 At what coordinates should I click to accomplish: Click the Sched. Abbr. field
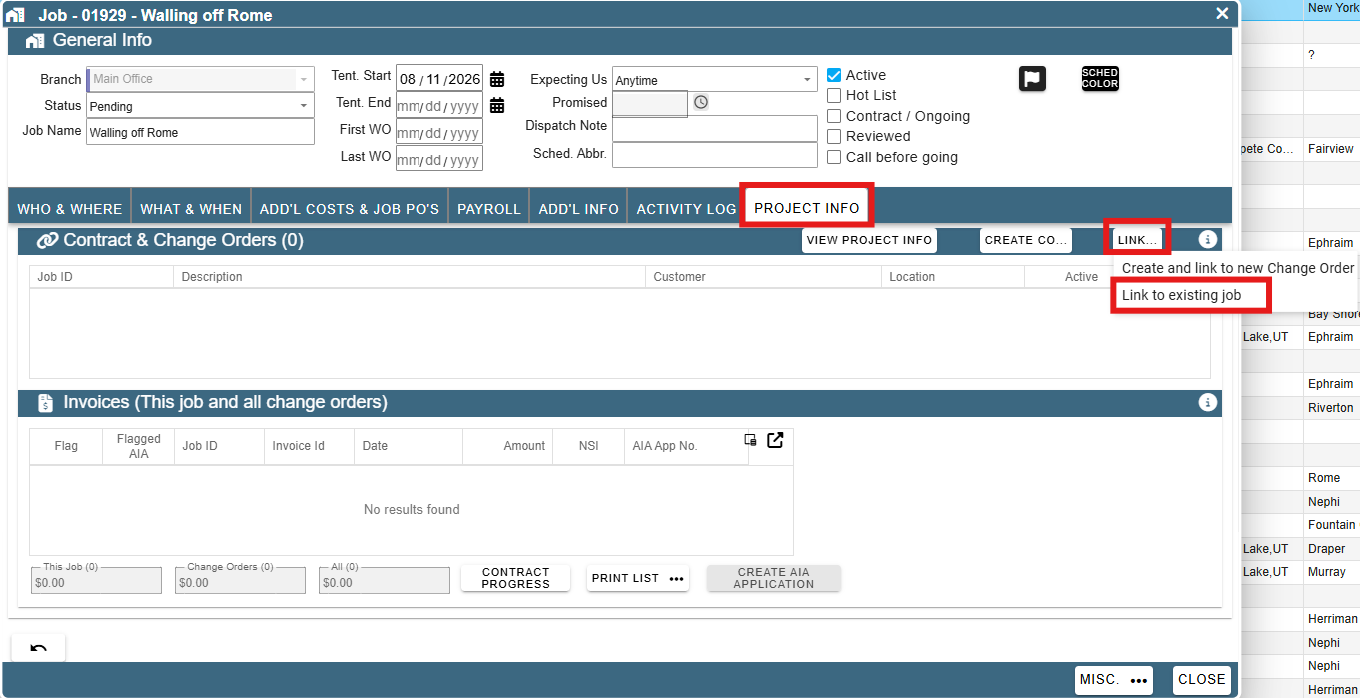(715, 155)
